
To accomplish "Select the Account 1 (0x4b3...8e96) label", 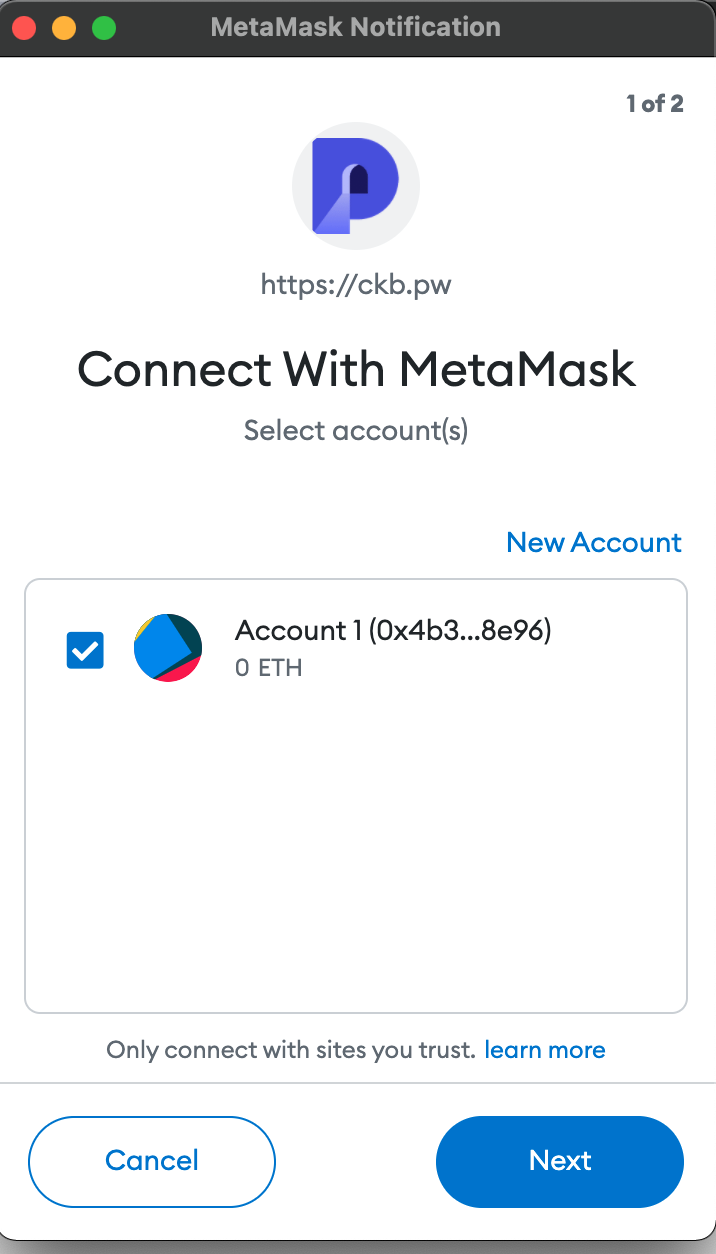I will pyautogui.click(x=393, y=630).
